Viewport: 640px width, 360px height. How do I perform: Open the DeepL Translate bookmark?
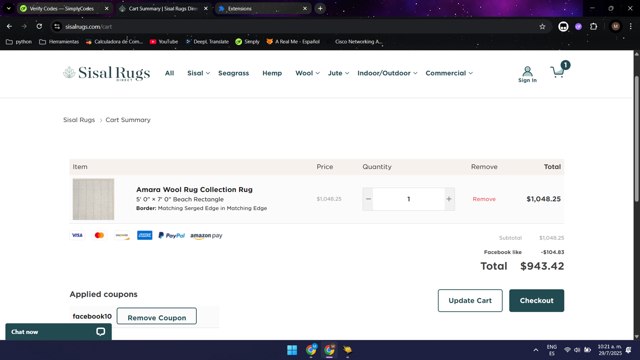[207, 42]
